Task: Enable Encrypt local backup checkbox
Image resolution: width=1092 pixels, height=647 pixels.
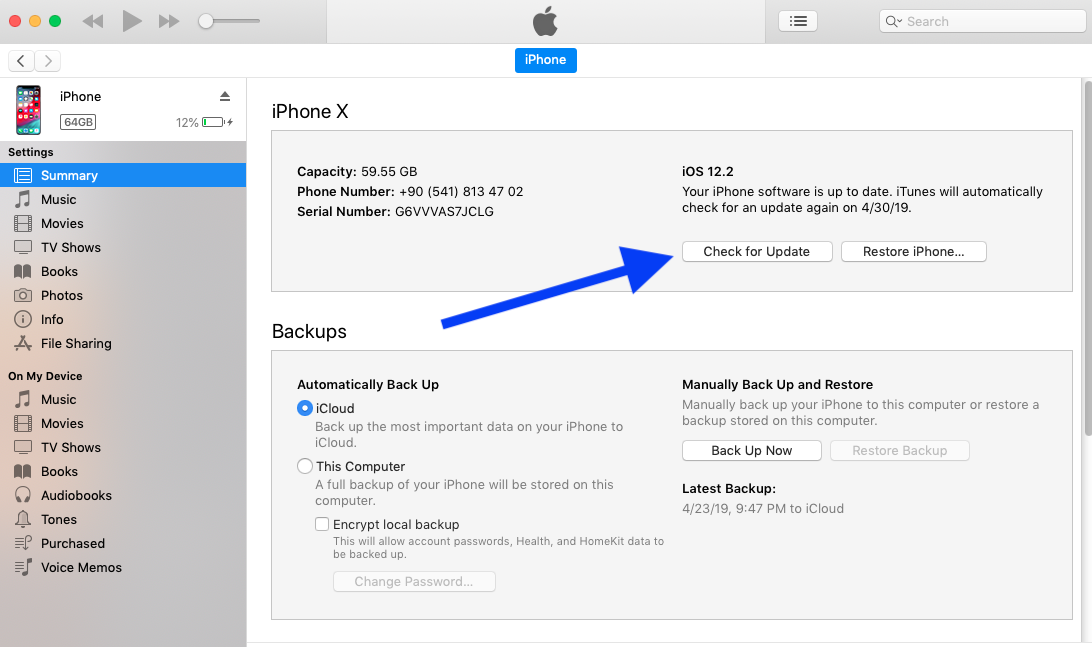Action: pyautogui.click(x=322, y=524)
